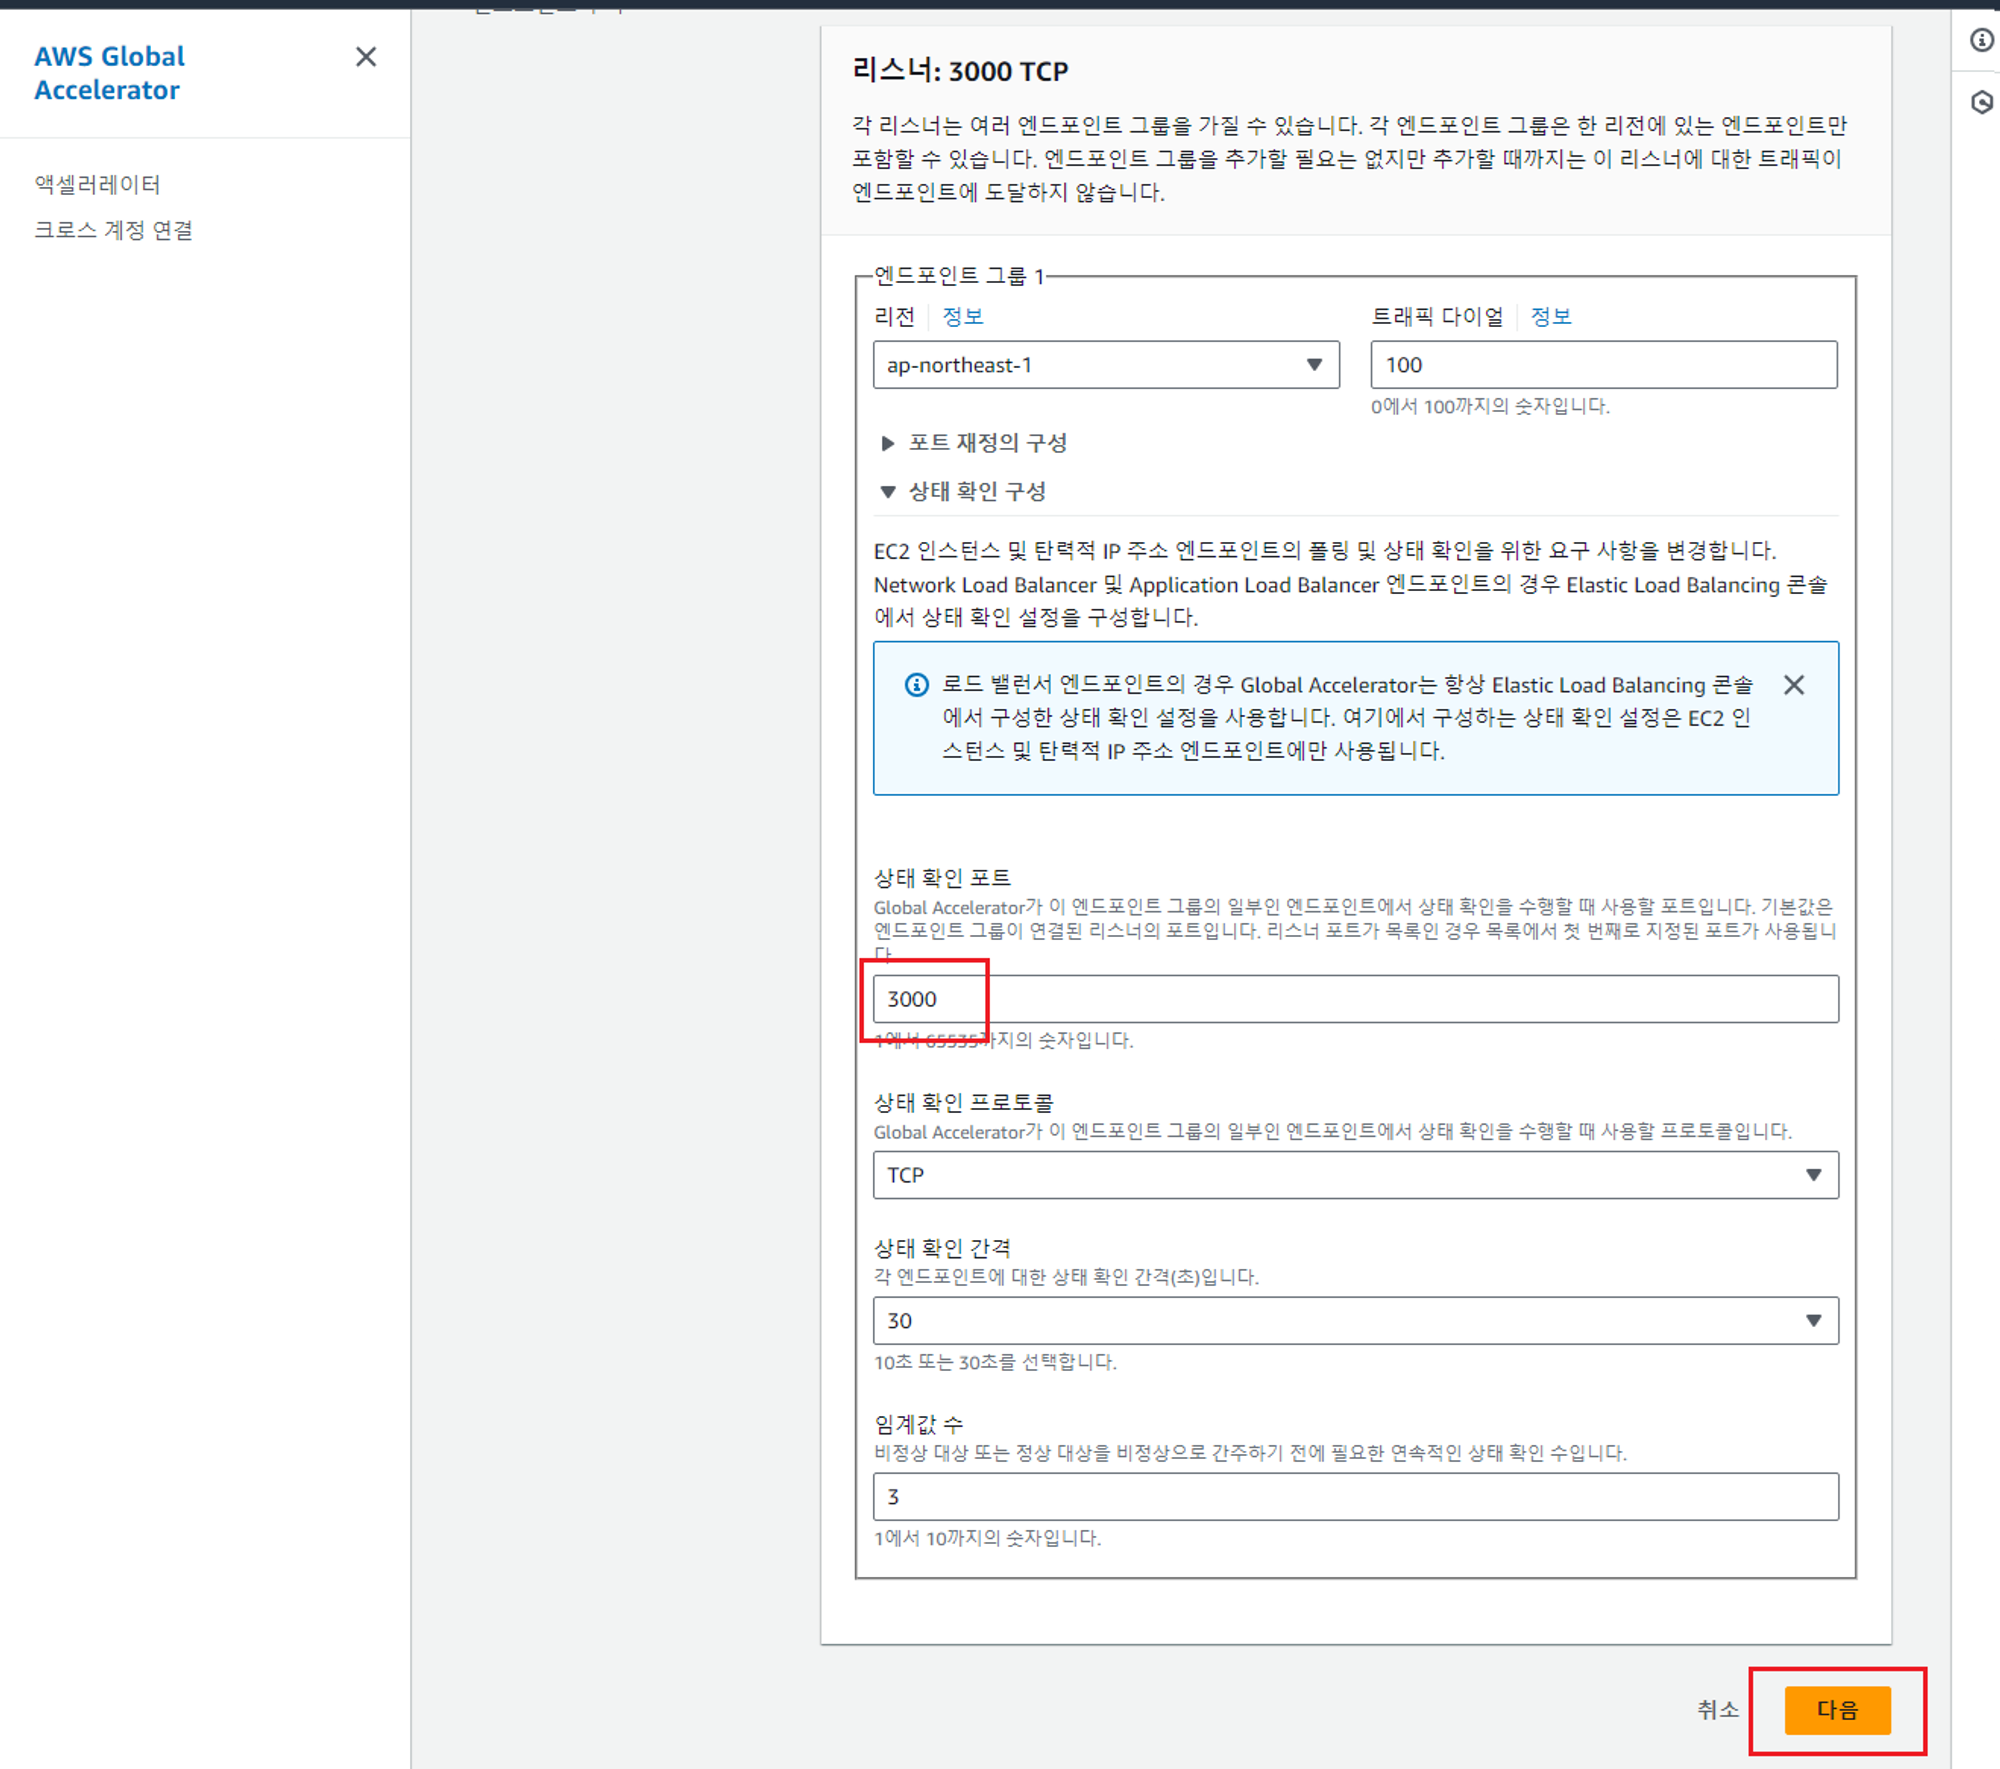The width and height of the screenshot is (2000, 1769).
Task: Open the 정보 link next to 트래픽 다이얼
Action: (x=1550, y=317)
